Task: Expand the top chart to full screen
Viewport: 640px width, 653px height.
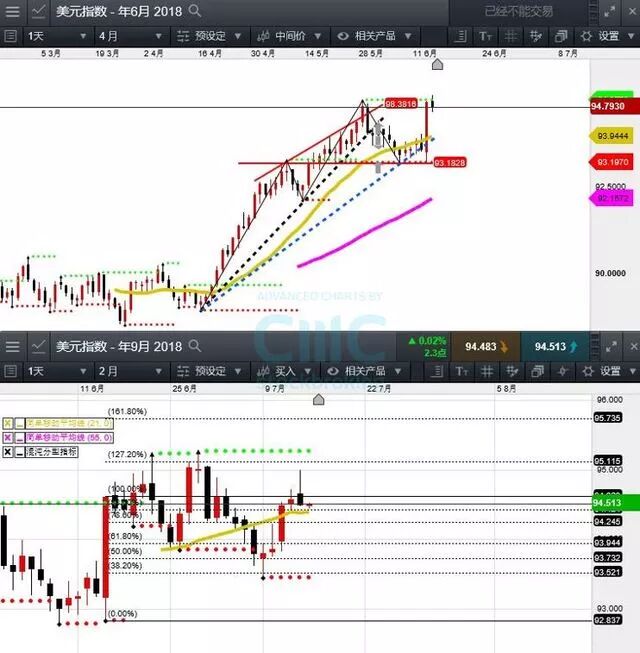Action: click(610, 11)
